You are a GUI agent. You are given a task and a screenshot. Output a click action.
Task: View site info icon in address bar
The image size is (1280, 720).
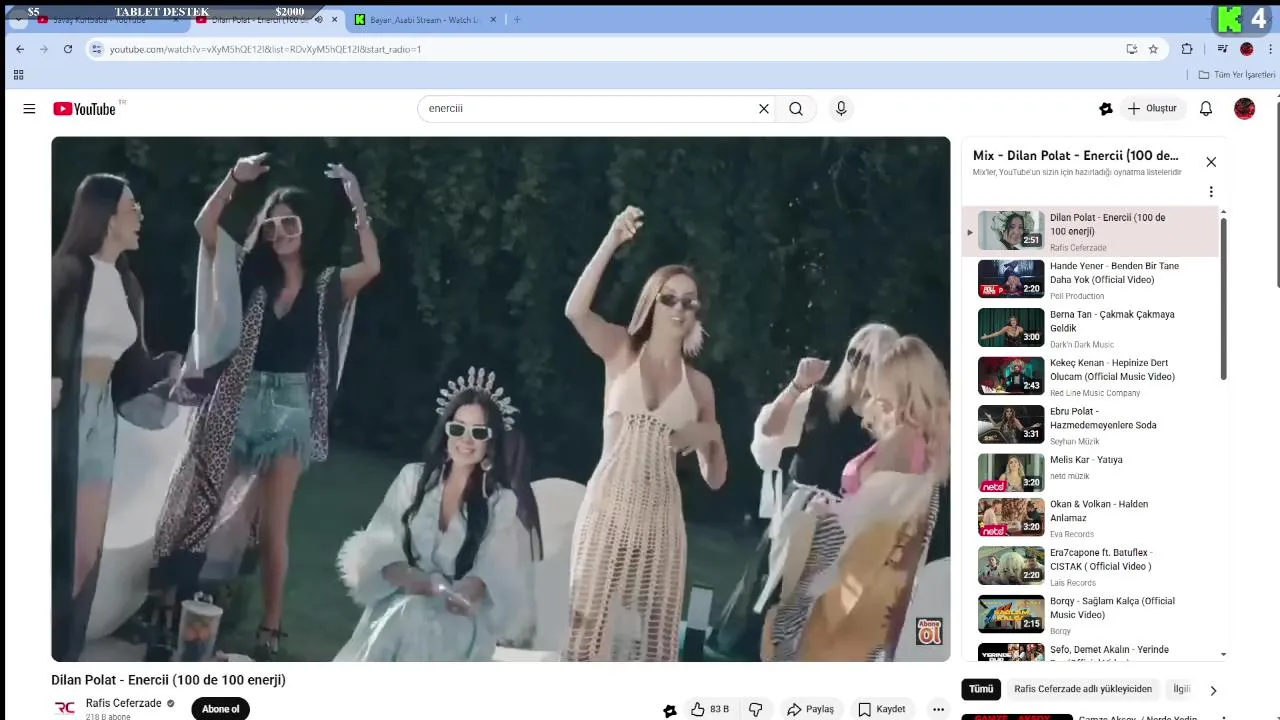(x=96, y=49)
